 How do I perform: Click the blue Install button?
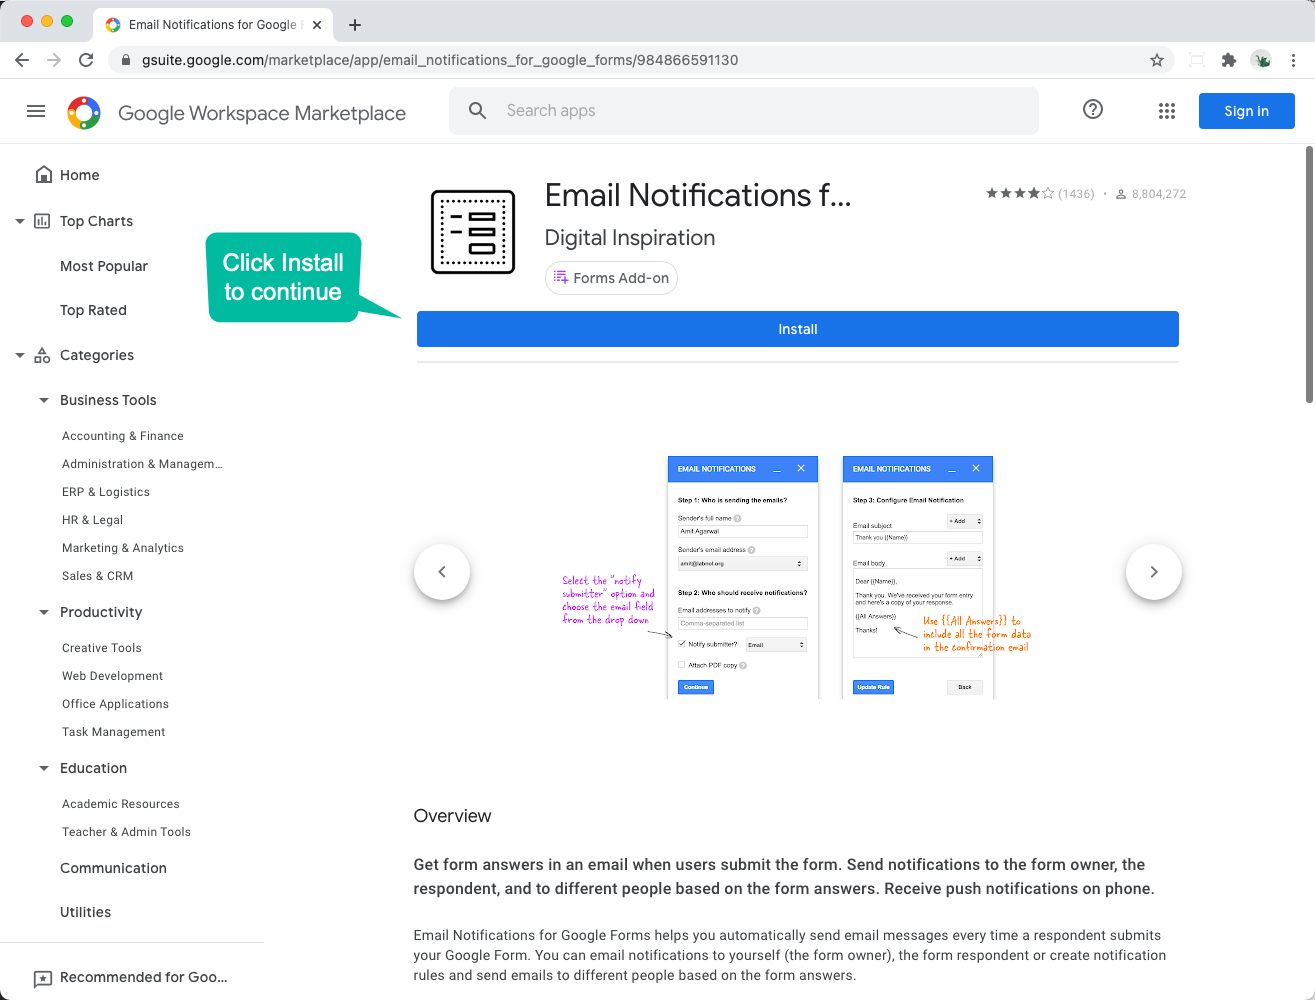click(798, 329)
